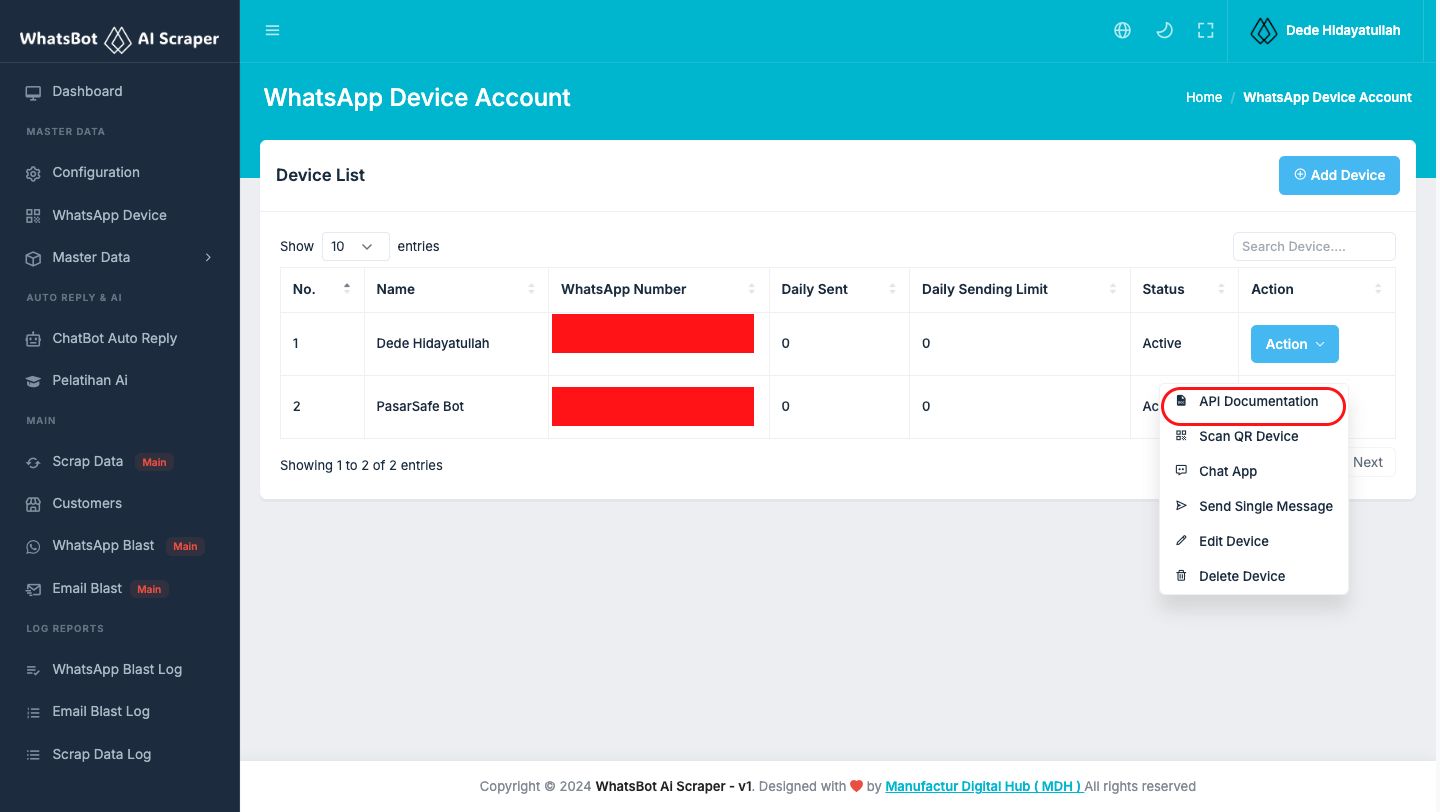Open Email Blast in the sidebar
Viewport: 1440px width, 812px height.
(87, 588)
